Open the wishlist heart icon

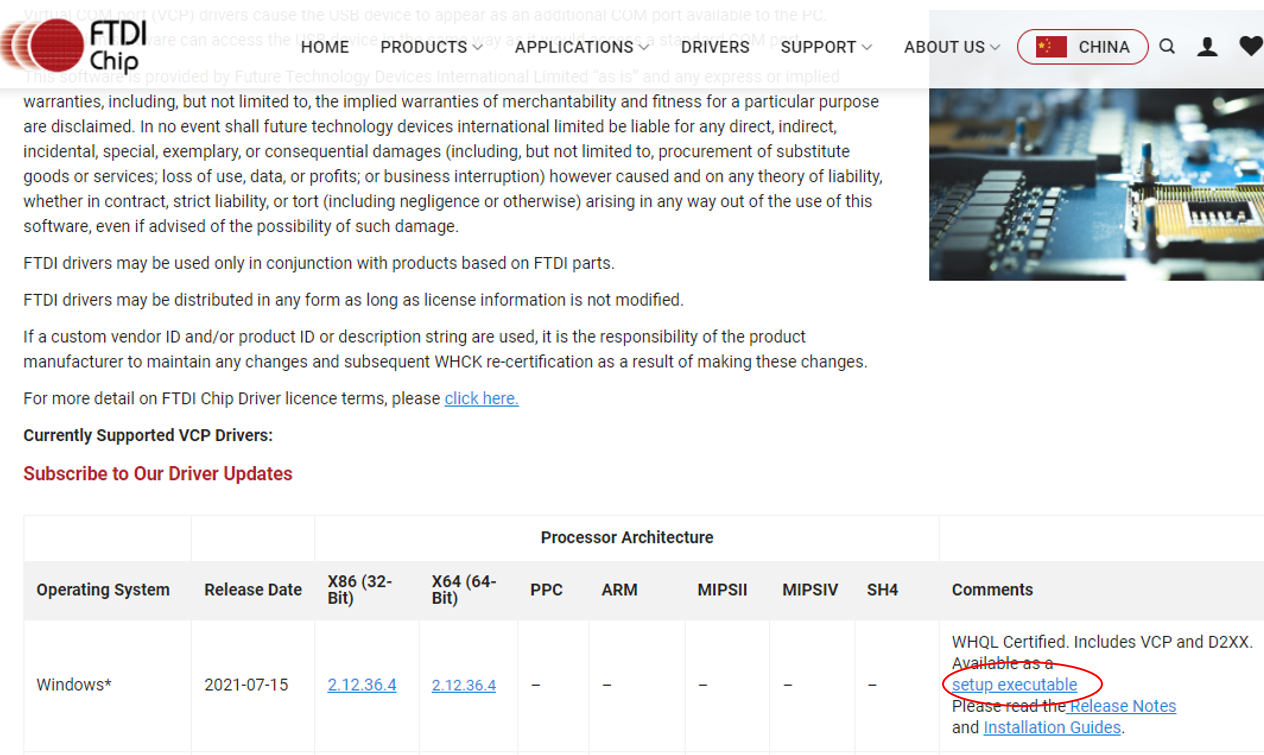point(1250,46)
